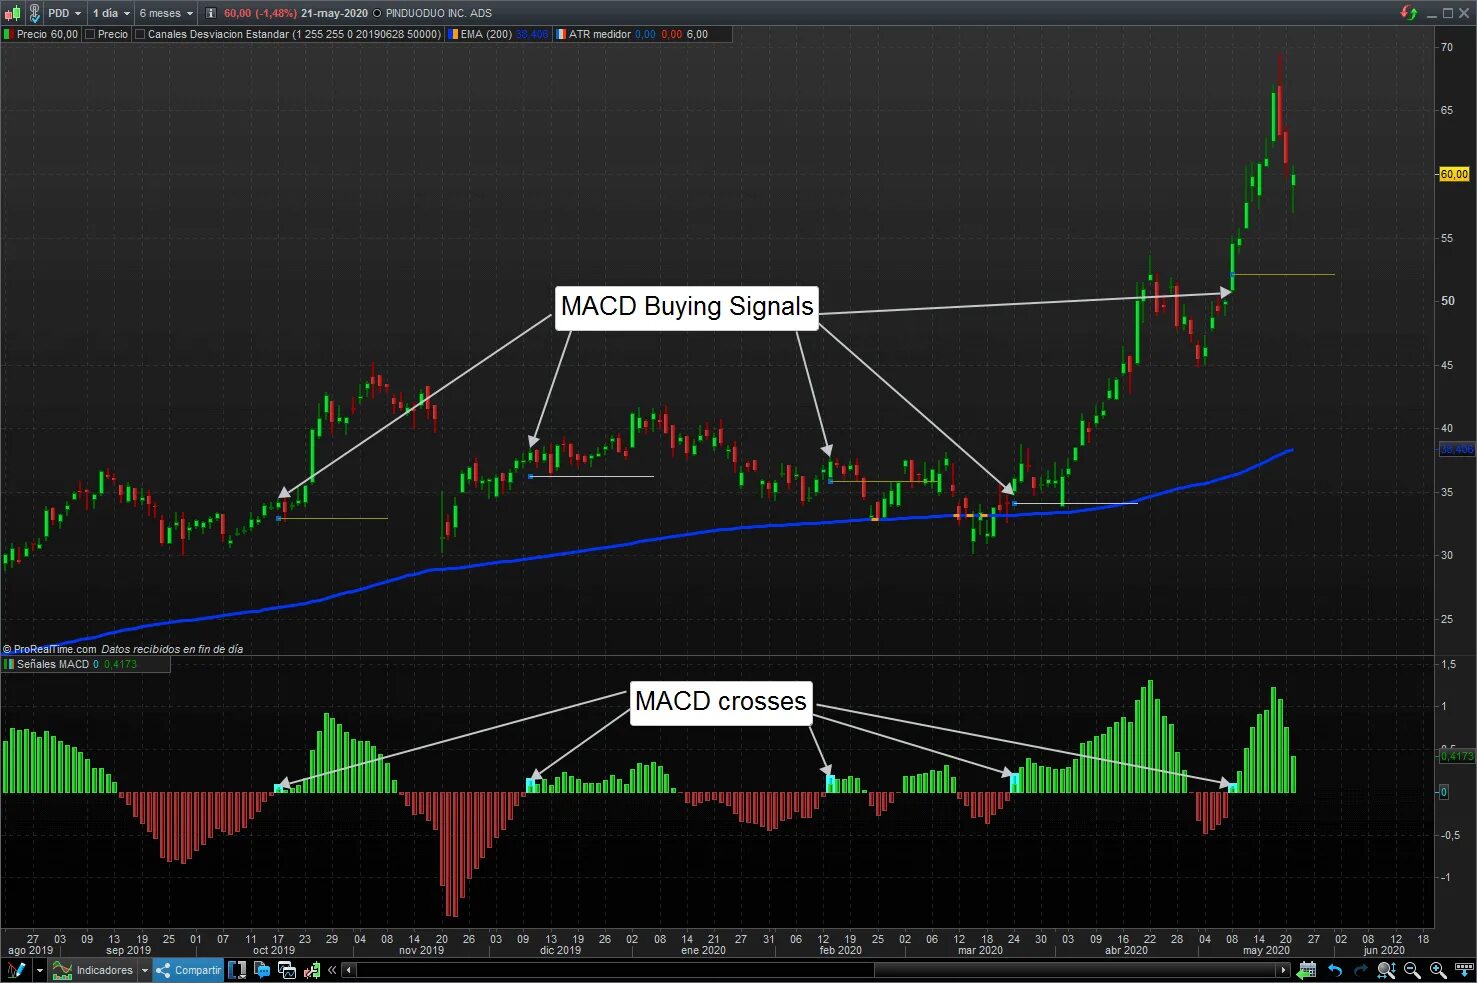This screenshot has height=983, width=1477.
Task: Click the linked-chart group icon with checkmark
Action: pos(34,13)
